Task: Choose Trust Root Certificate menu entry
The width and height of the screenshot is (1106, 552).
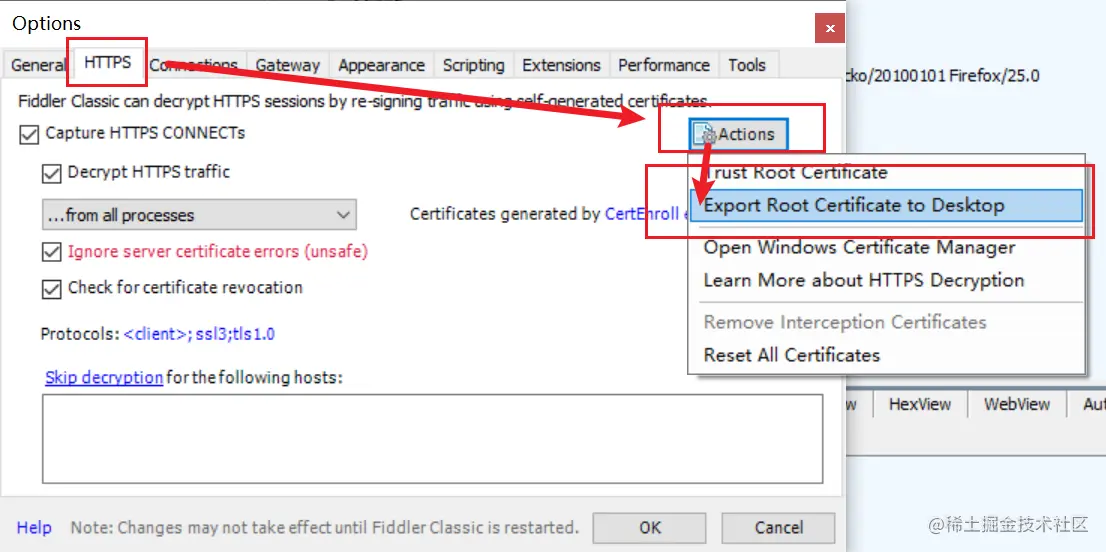Action: [x=886, y=171]
